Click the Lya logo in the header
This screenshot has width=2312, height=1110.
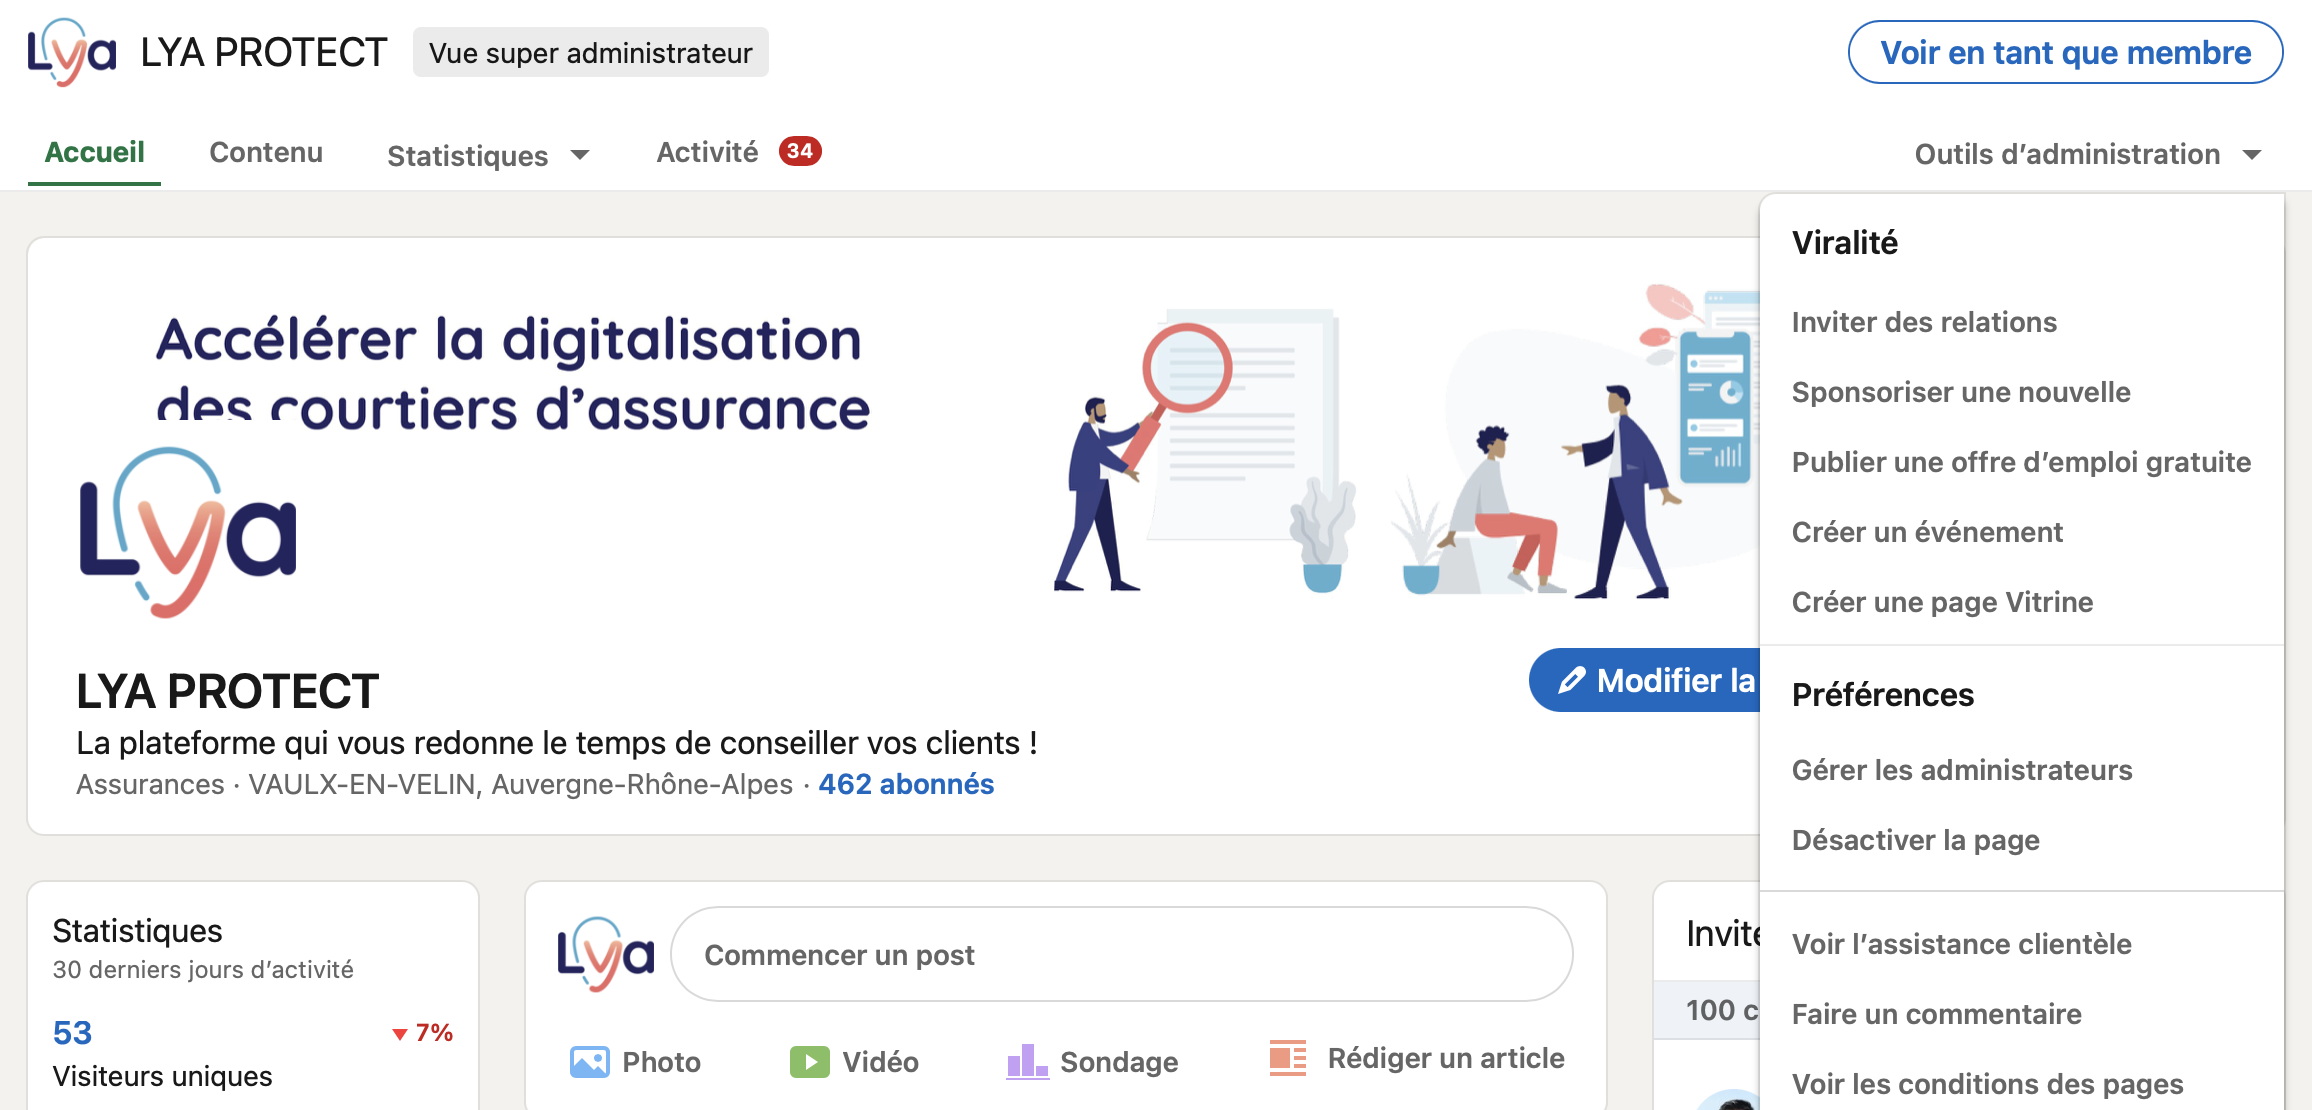71,52
